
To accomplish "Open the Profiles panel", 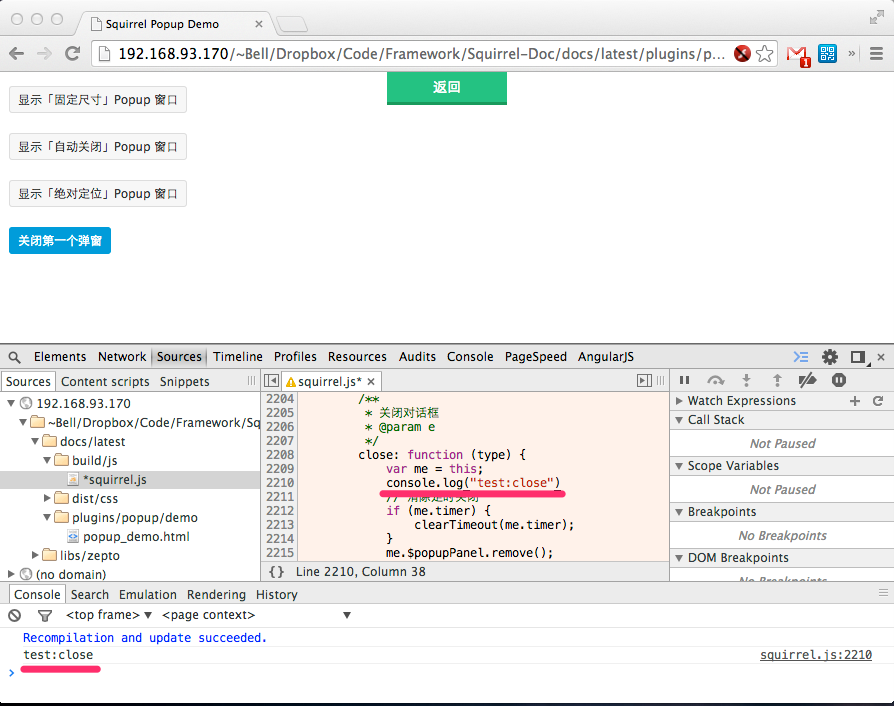I will click(x=295, y=357).
